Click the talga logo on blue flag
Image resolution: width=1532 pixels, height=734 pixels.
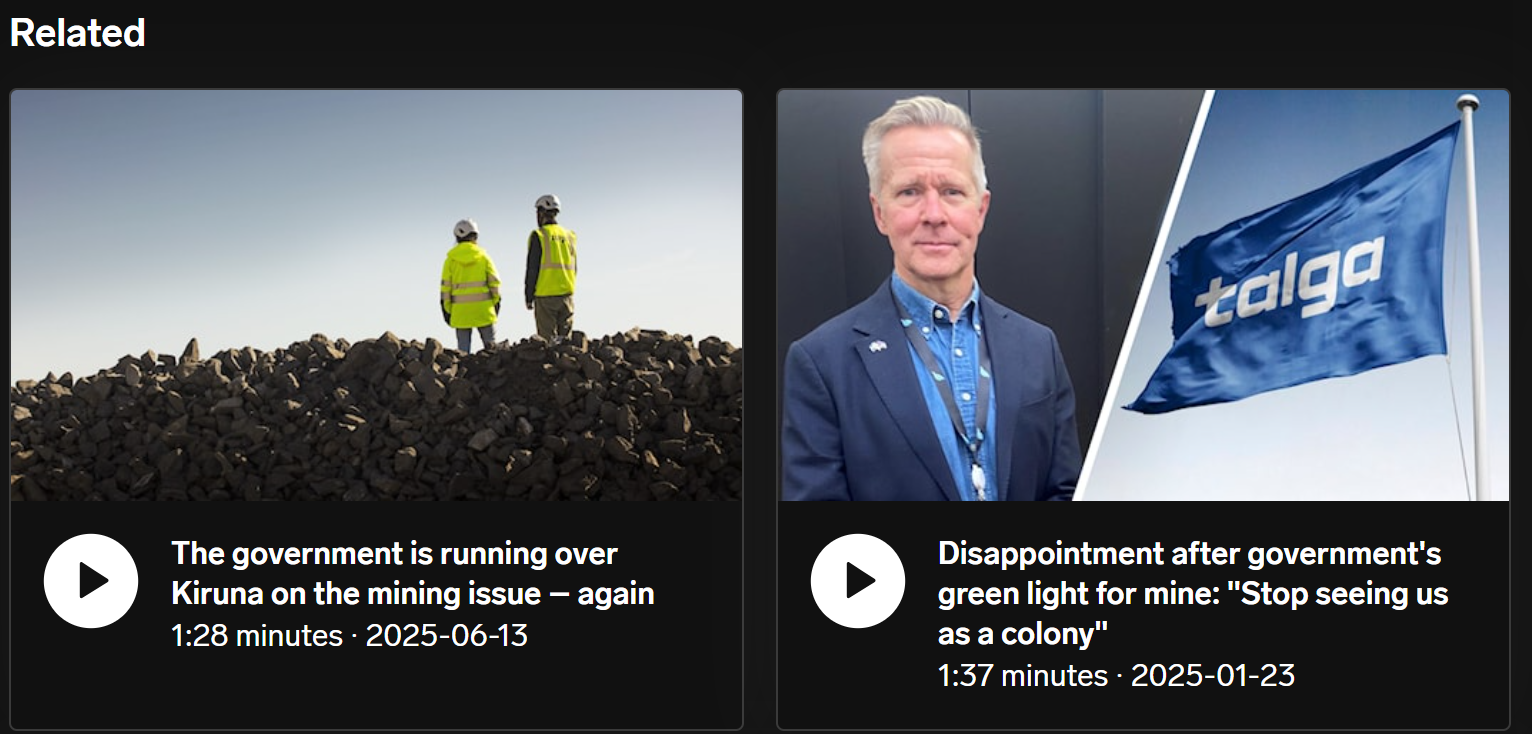(1290, 281)
